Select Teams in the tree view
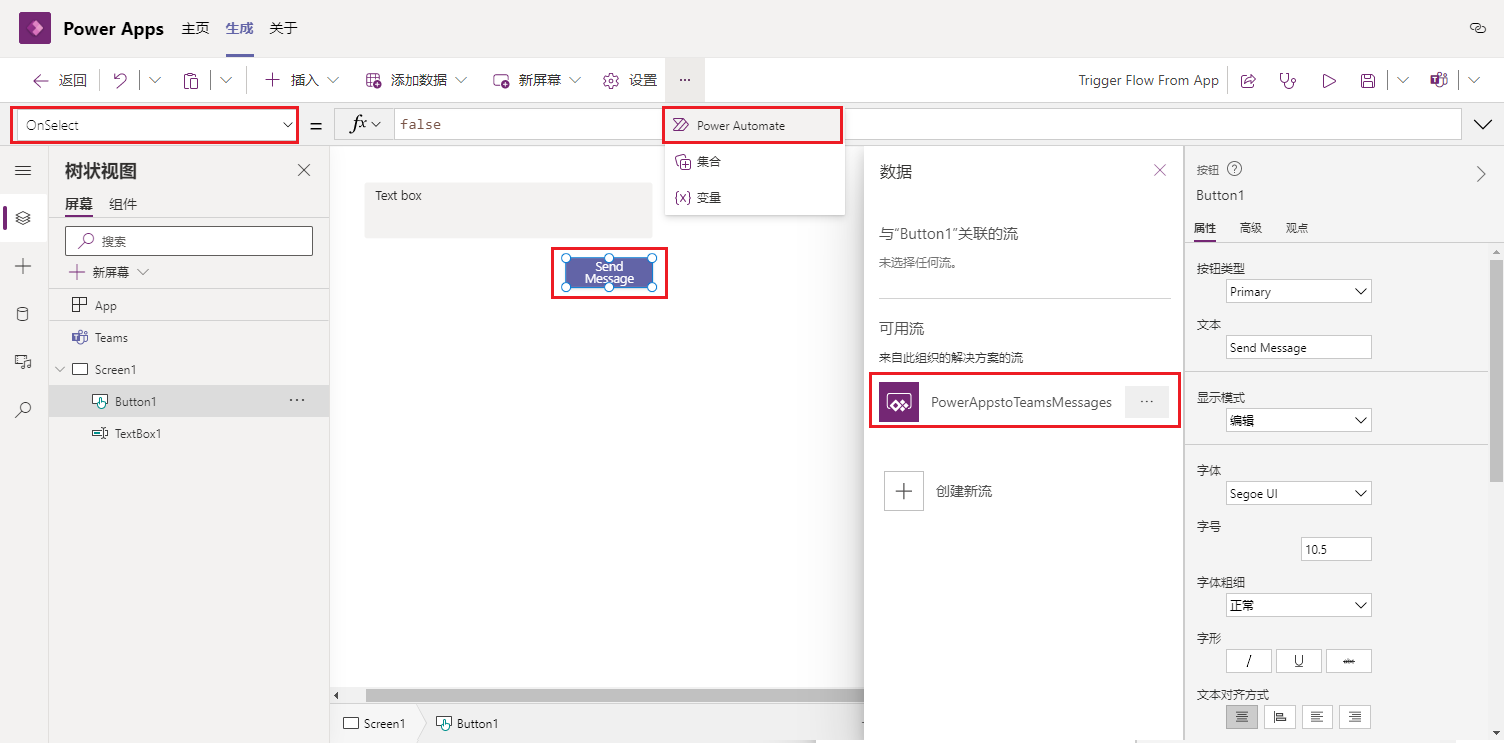Screen dimensions: 1504x743 click(189, 337)
